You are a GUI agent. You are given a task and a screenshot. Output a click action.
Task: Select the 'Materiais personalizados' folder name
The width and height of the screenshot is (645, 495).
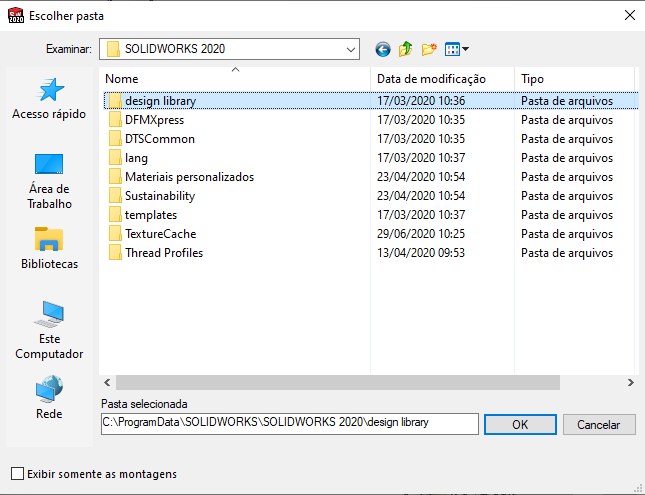click(x=189, y=177)
